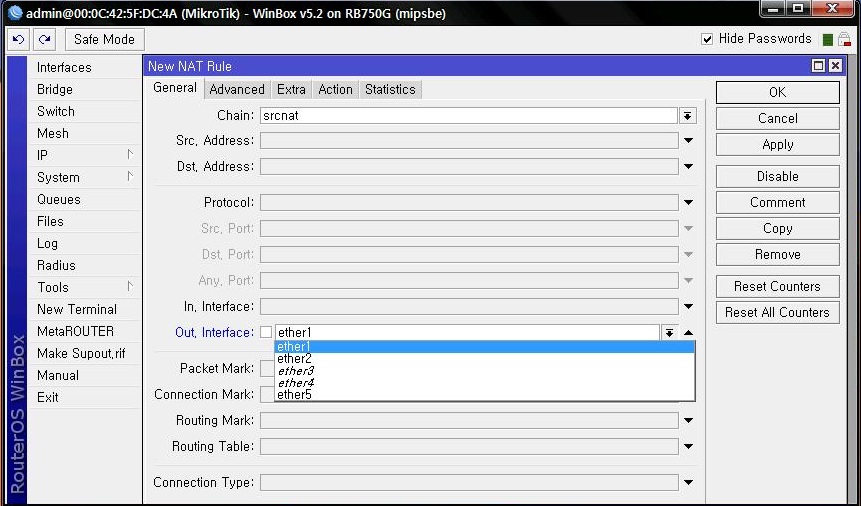Click the Out. Interface dropdown button
This screenshot has height=506, width=861.
[669, 332]
